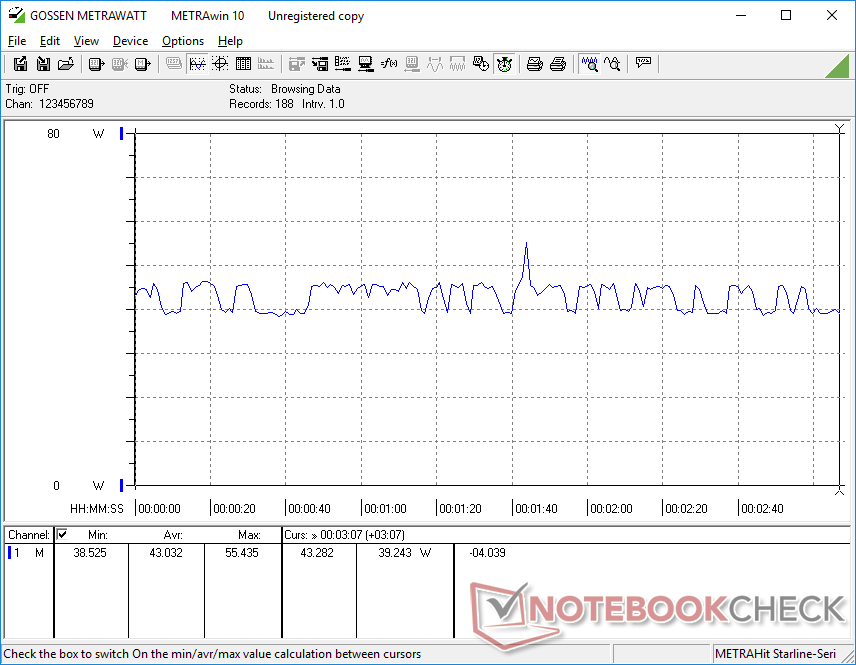Open the f(x) math function tool

(x=389, y=64)
